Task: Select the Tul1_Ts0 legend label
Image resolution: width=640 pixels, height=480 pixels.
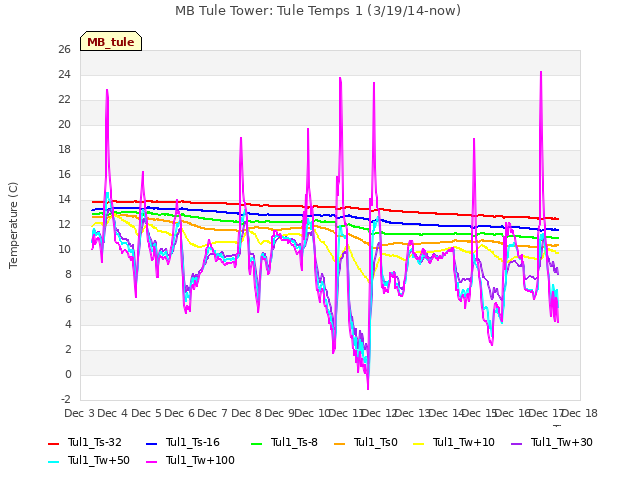Action: coord(376,442)
